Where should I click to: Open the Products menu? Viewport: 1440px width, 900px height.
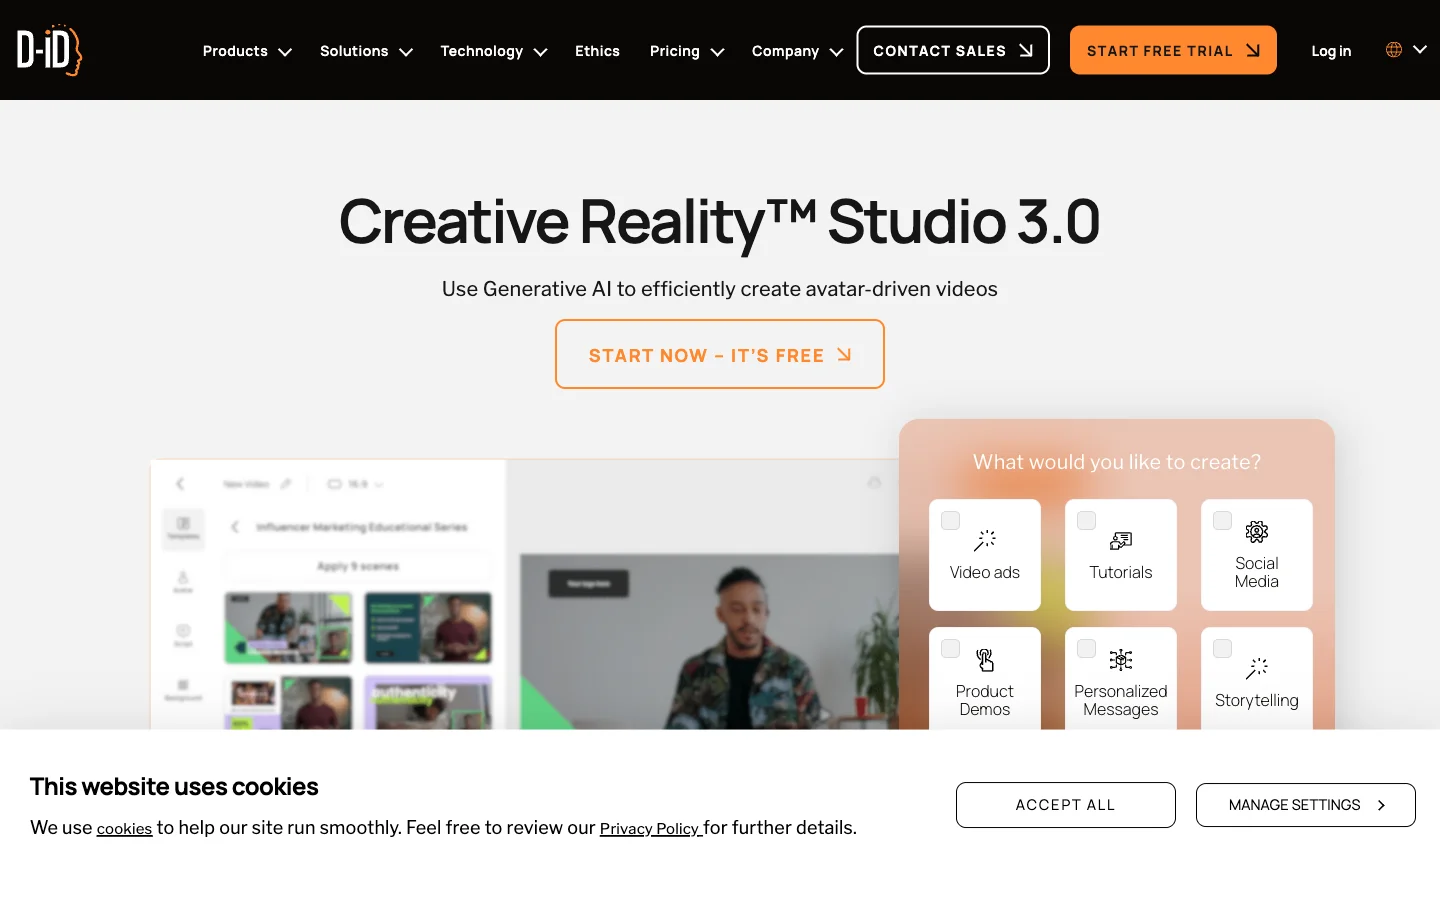tap(235, 51)
